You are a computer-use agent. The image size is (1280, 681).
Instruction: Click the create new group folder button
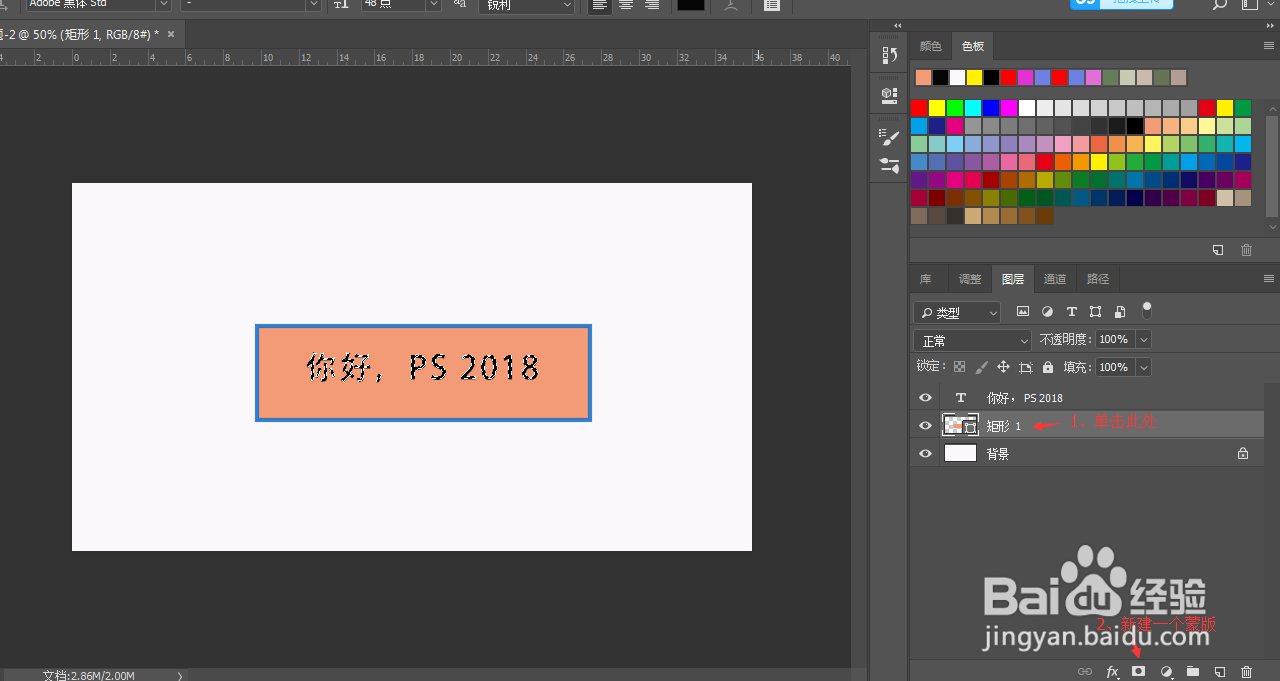(1192, 671)
